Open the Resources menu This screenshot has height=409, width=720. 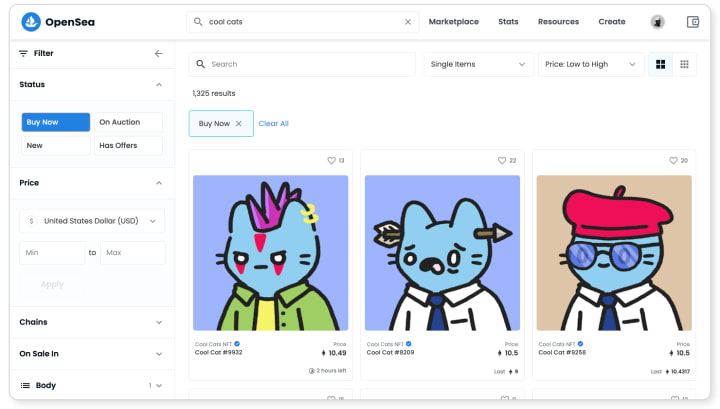click(x=558, y=22)
